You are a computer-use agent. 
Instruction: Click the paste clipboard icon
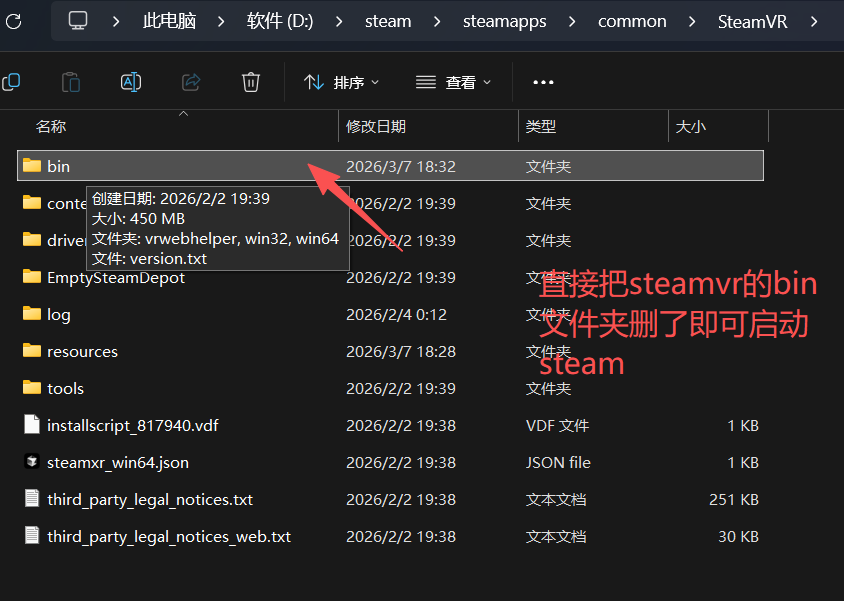pyautogui.click(x=71, y=82)
